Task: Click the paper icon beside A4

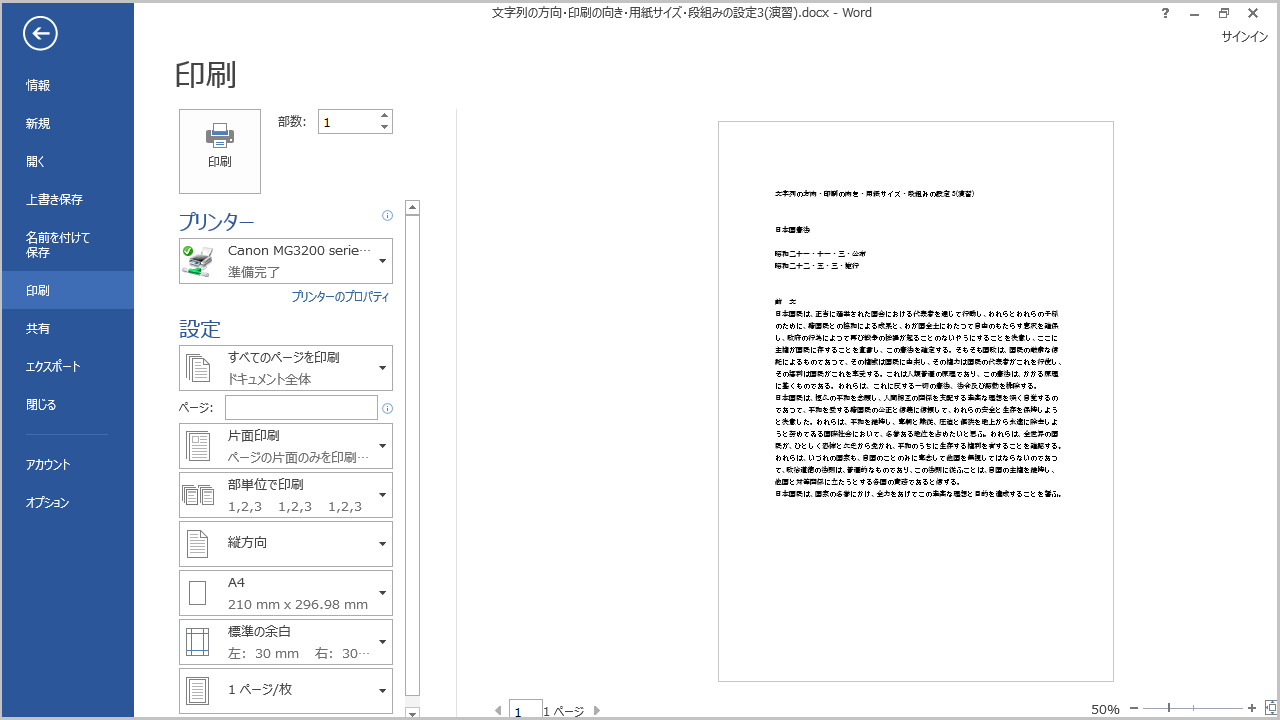Action: 198,593
